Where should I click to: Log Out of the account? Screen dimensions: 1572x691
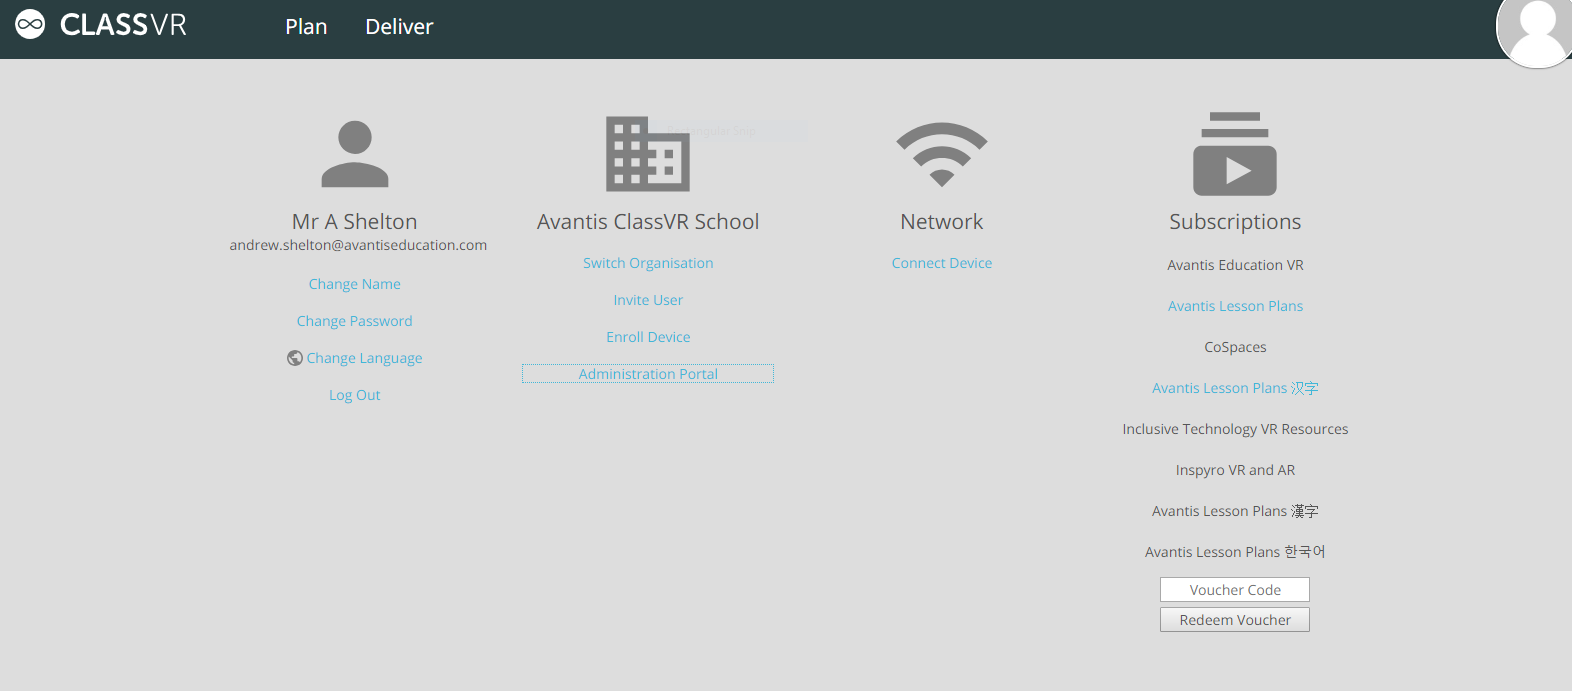pyautogui.click(x=355, y=395)
